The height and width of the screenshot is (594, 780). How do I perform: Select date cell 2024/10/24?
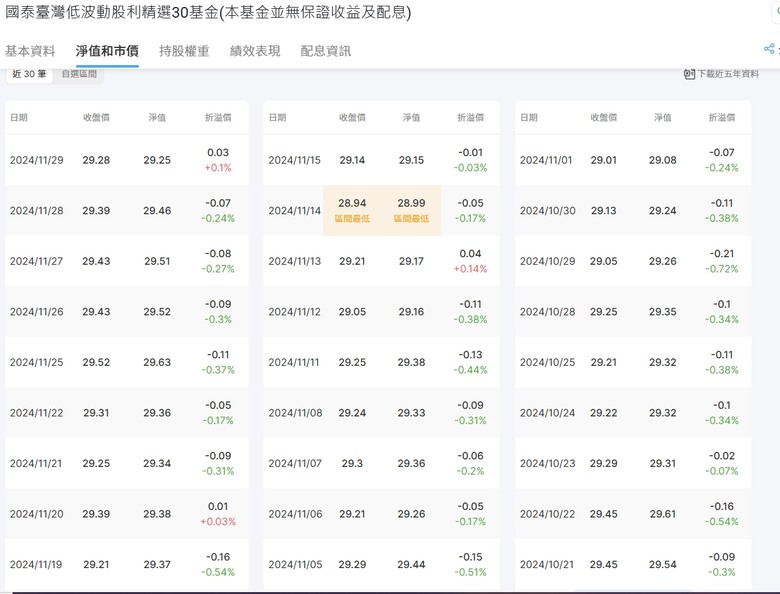547,413
